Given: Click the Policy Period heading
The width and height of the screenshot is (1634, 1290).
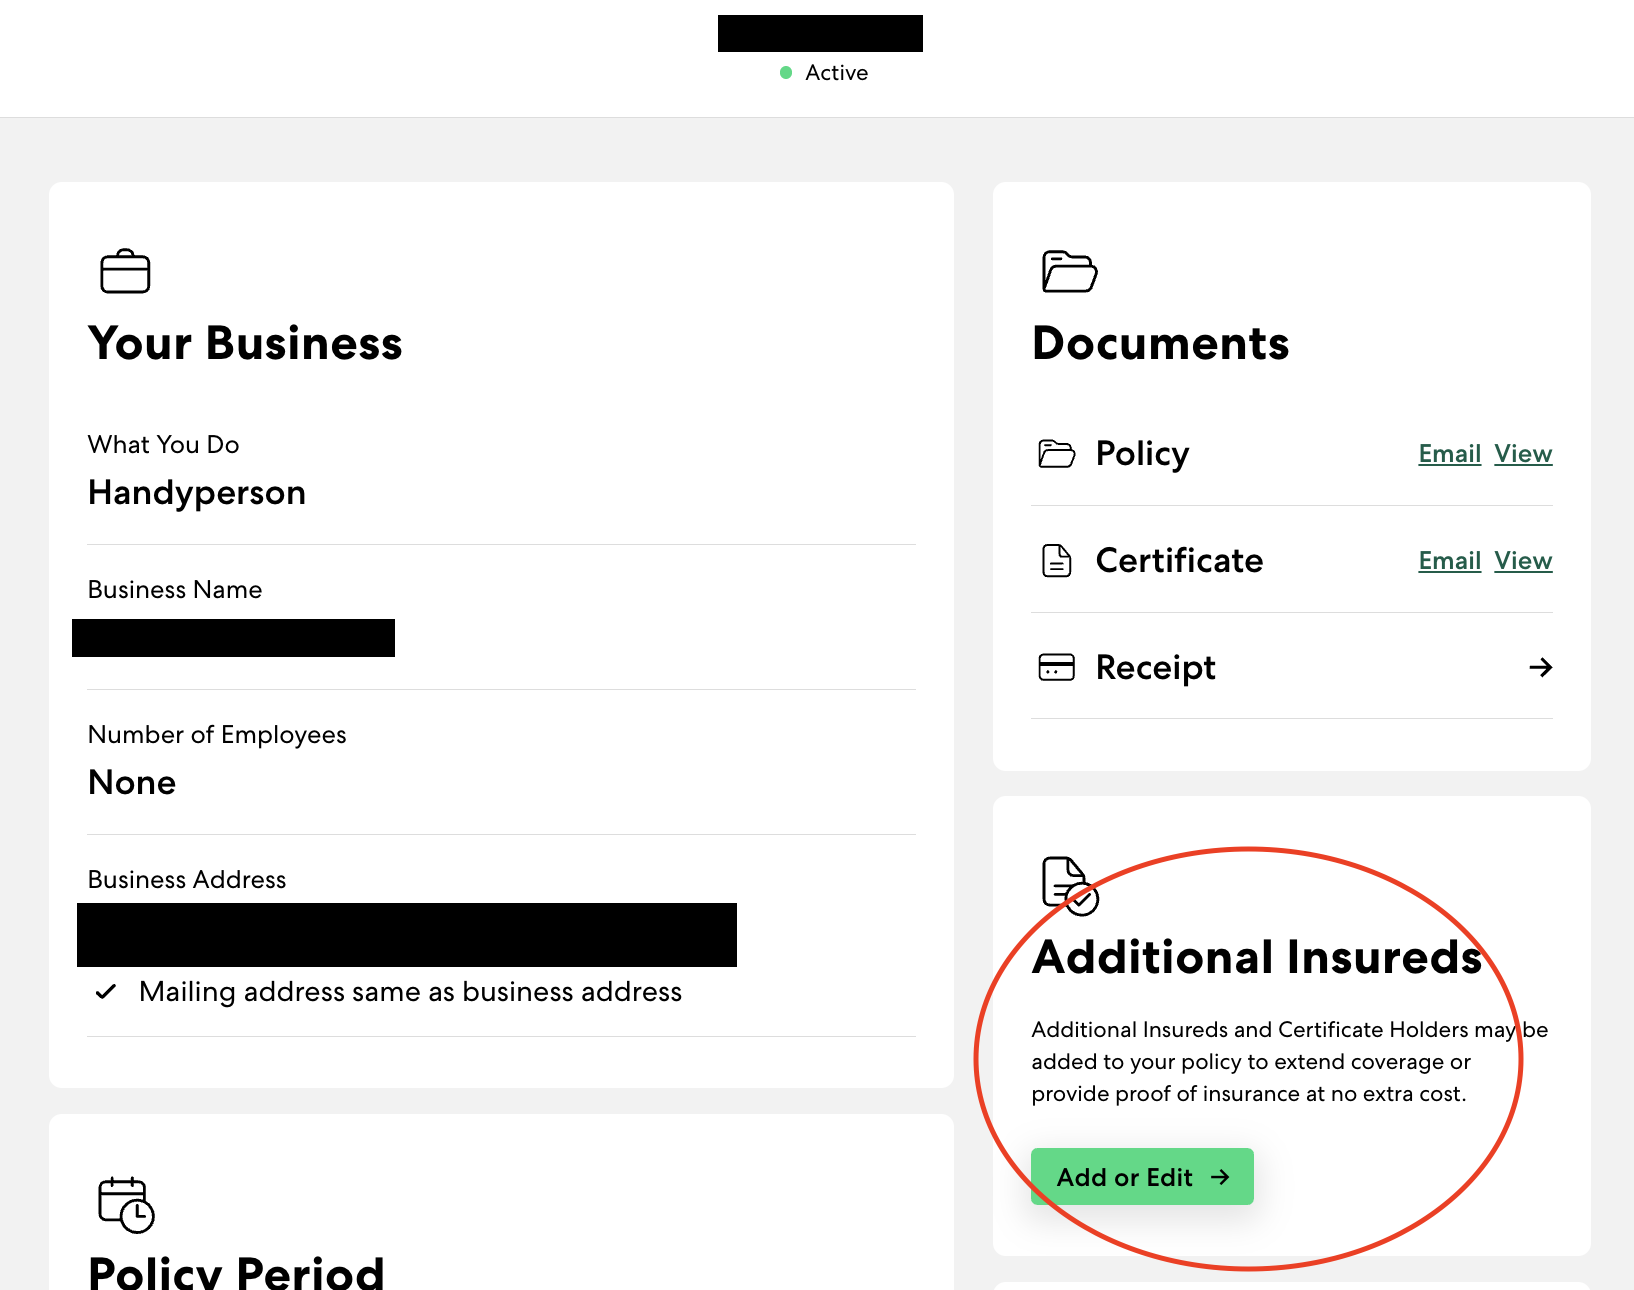Looking at the screenshot, I should [236, 1272].
